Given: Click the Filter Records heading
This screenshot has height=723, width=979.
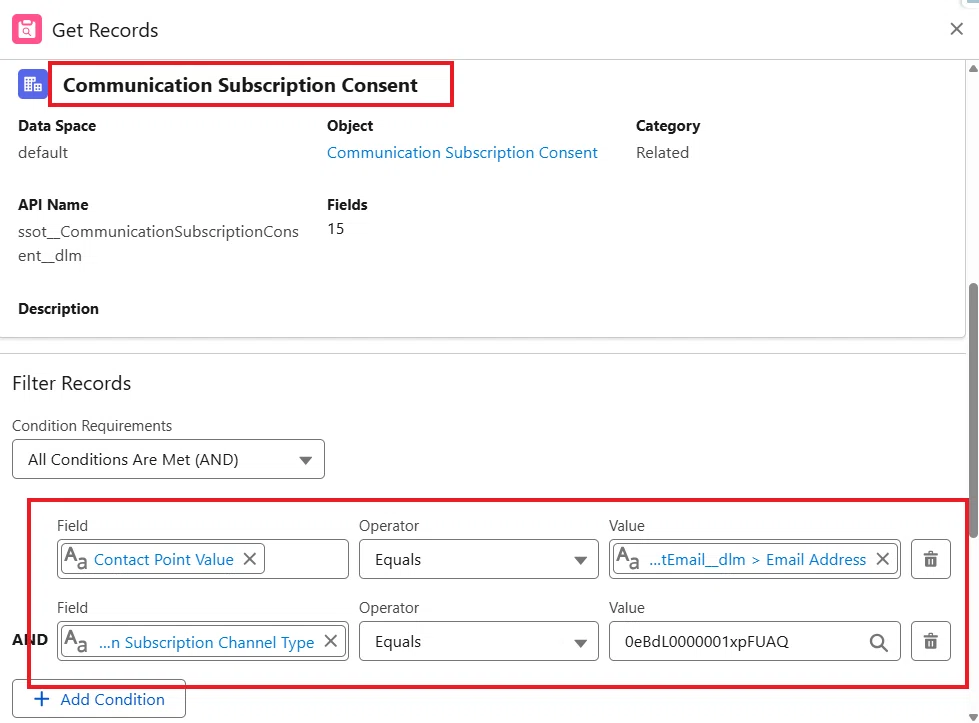Looking at the screenshot, I should (72, 383).
